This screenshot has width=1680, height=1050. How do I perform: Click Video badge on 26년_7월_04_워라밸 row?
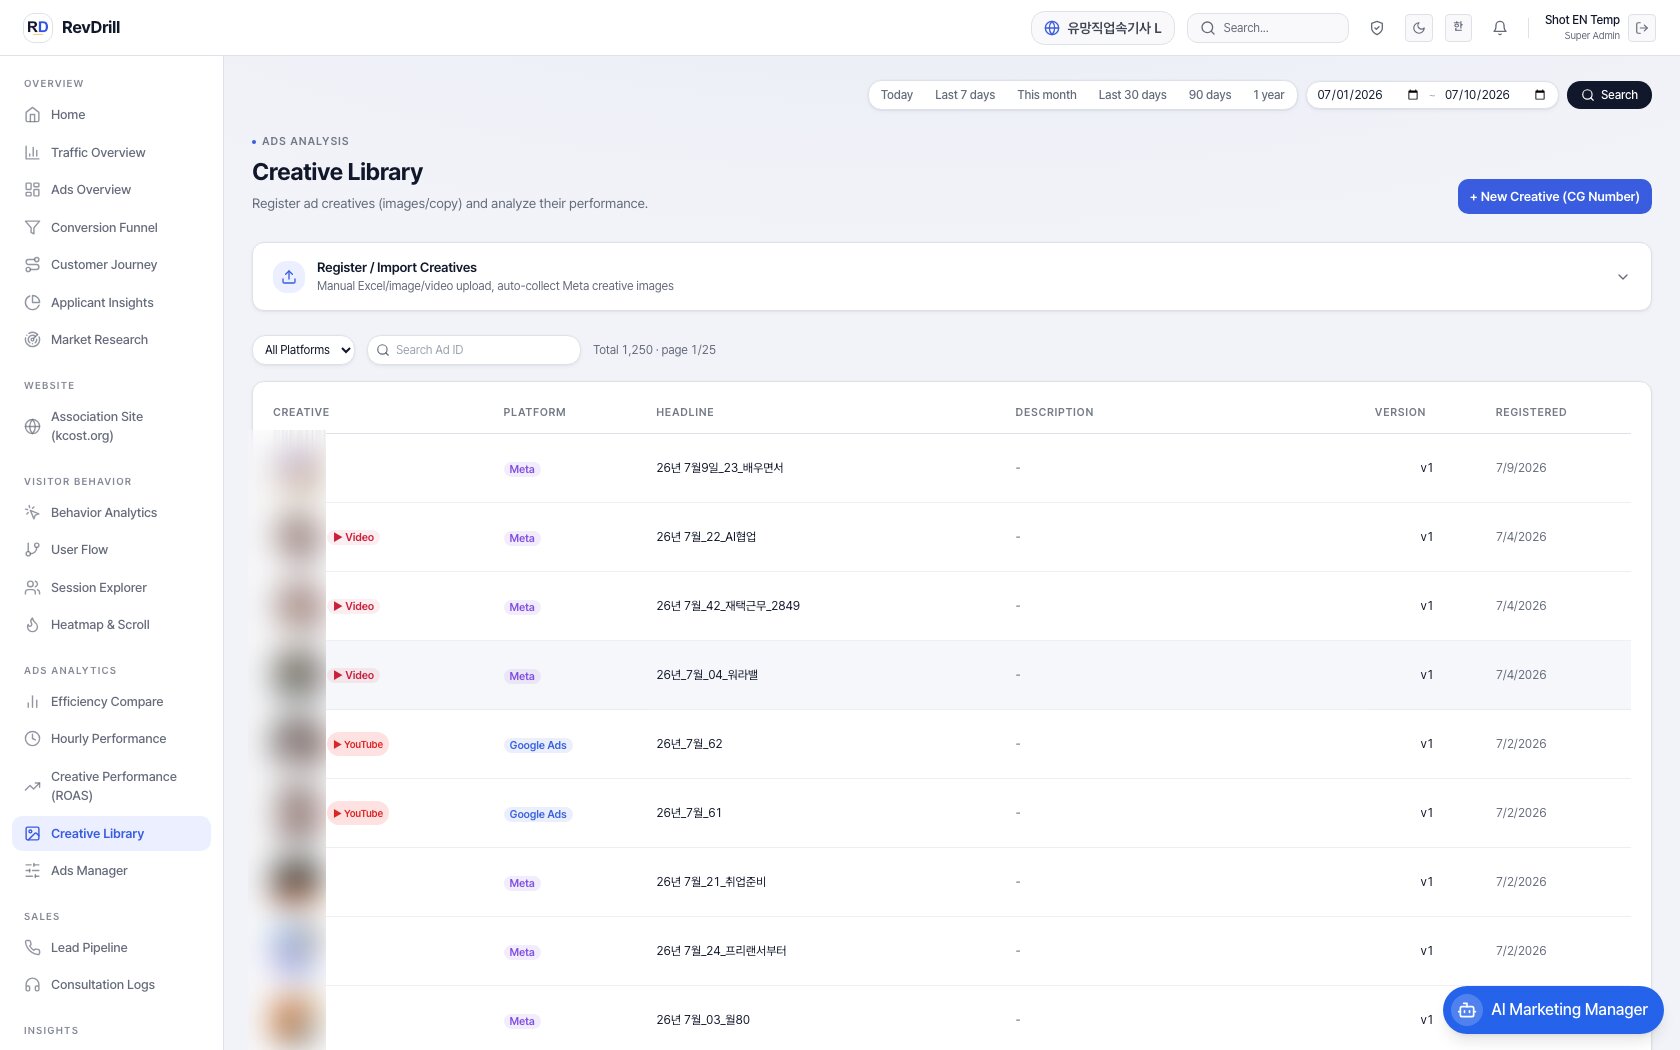point(354,676)
